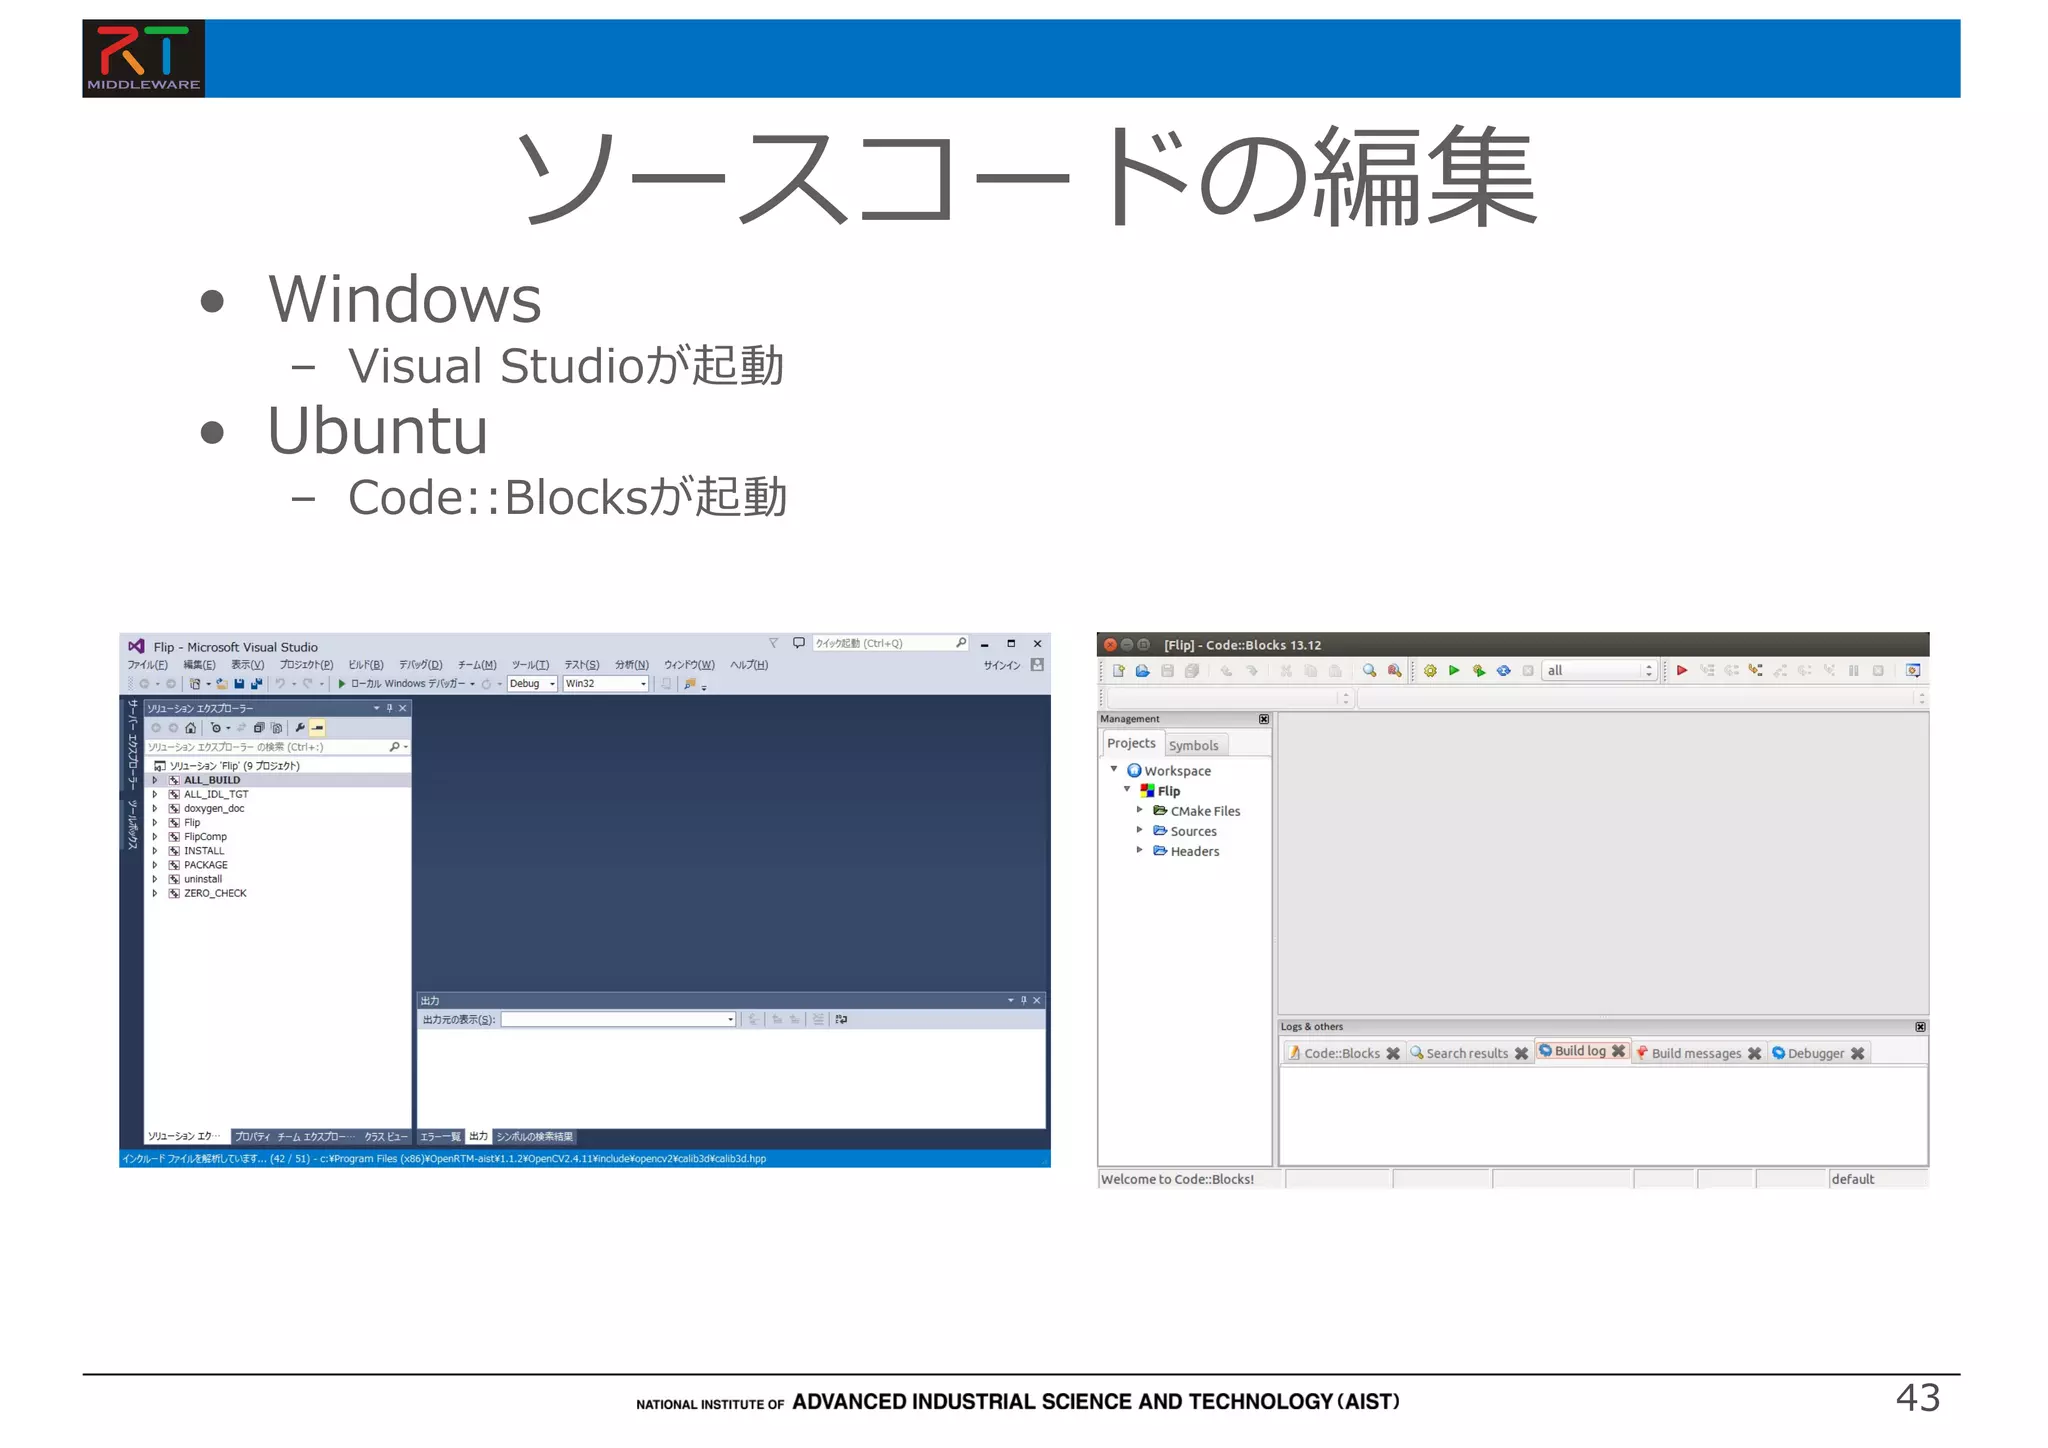The height and width of the screenshot is (1448, 2048).
Task: Start the Local Windows Debugger in Visual Studio
Action: tap(406, 684)
